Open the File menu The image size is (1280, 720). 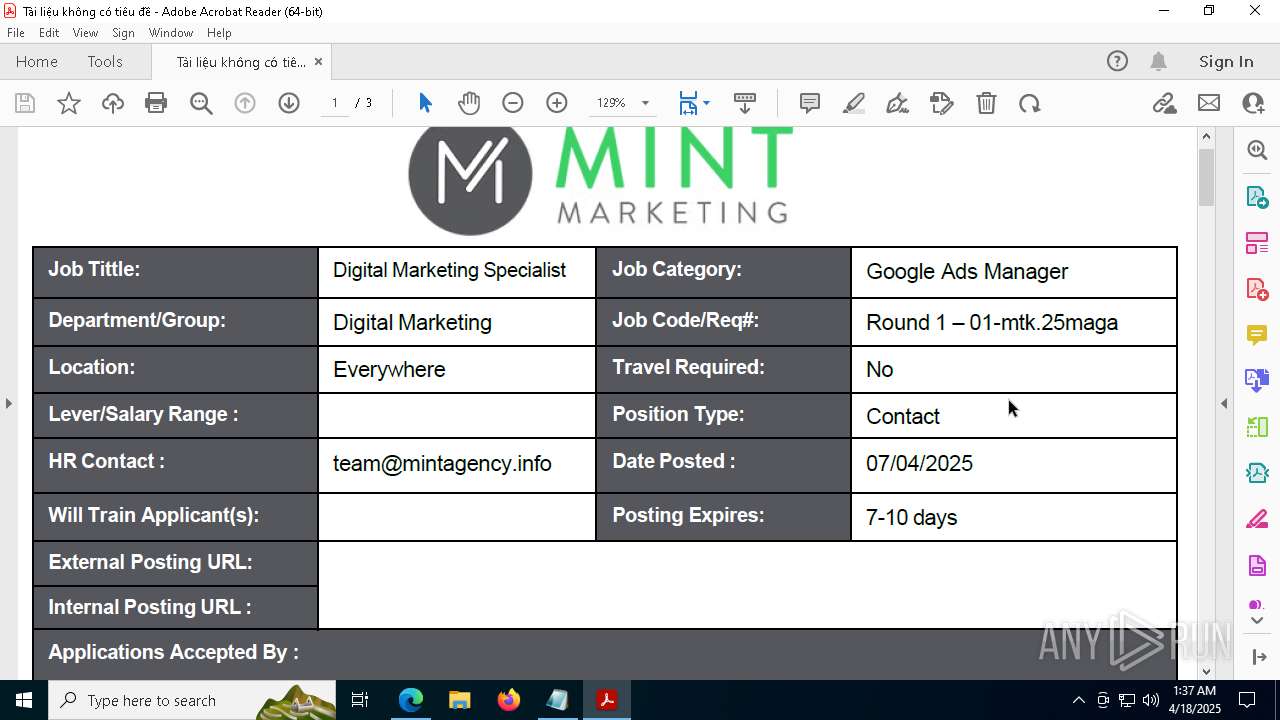pos(16,33)
